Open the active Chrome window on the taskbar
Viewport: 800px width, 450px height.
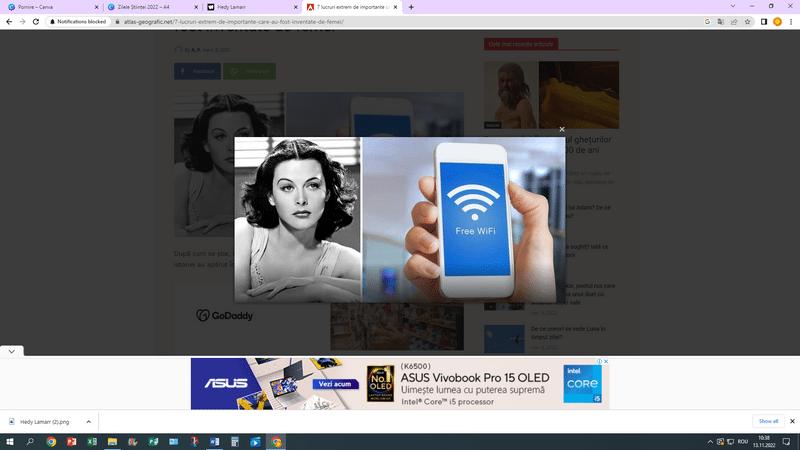(276, 442)
